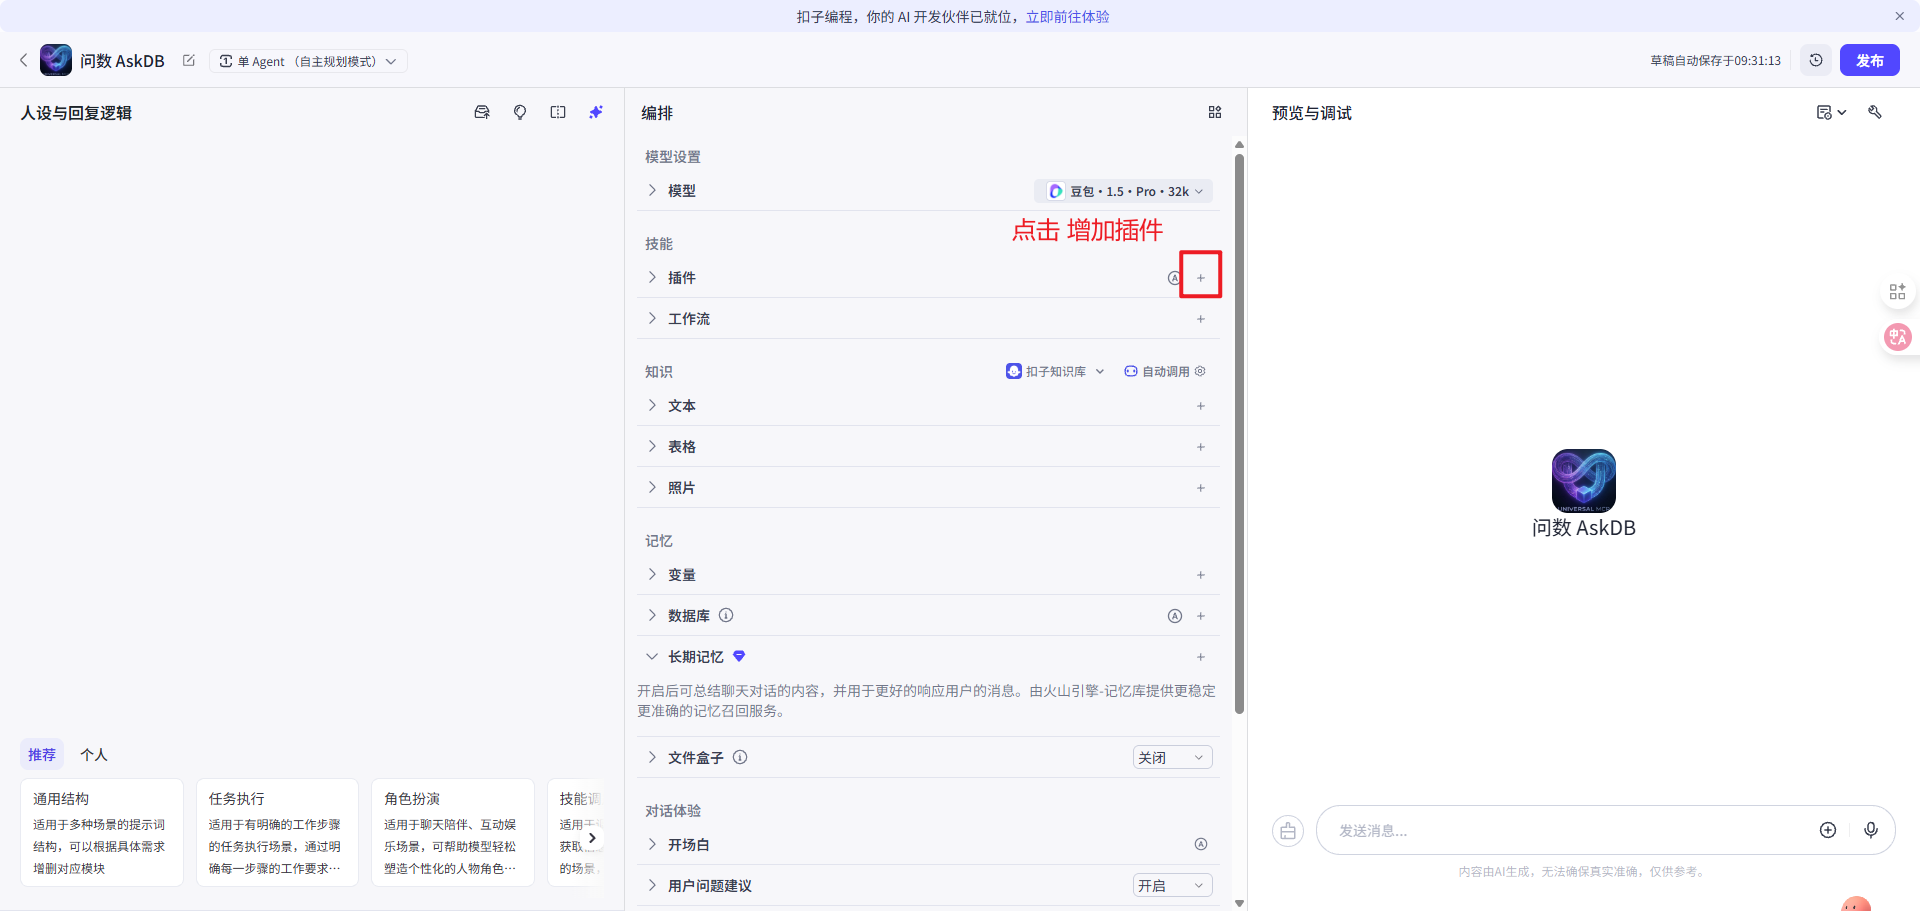Expand the 插件 section
Viewport: 1920px width, 911px height.
pyautogui.click(x=652, y=277)
